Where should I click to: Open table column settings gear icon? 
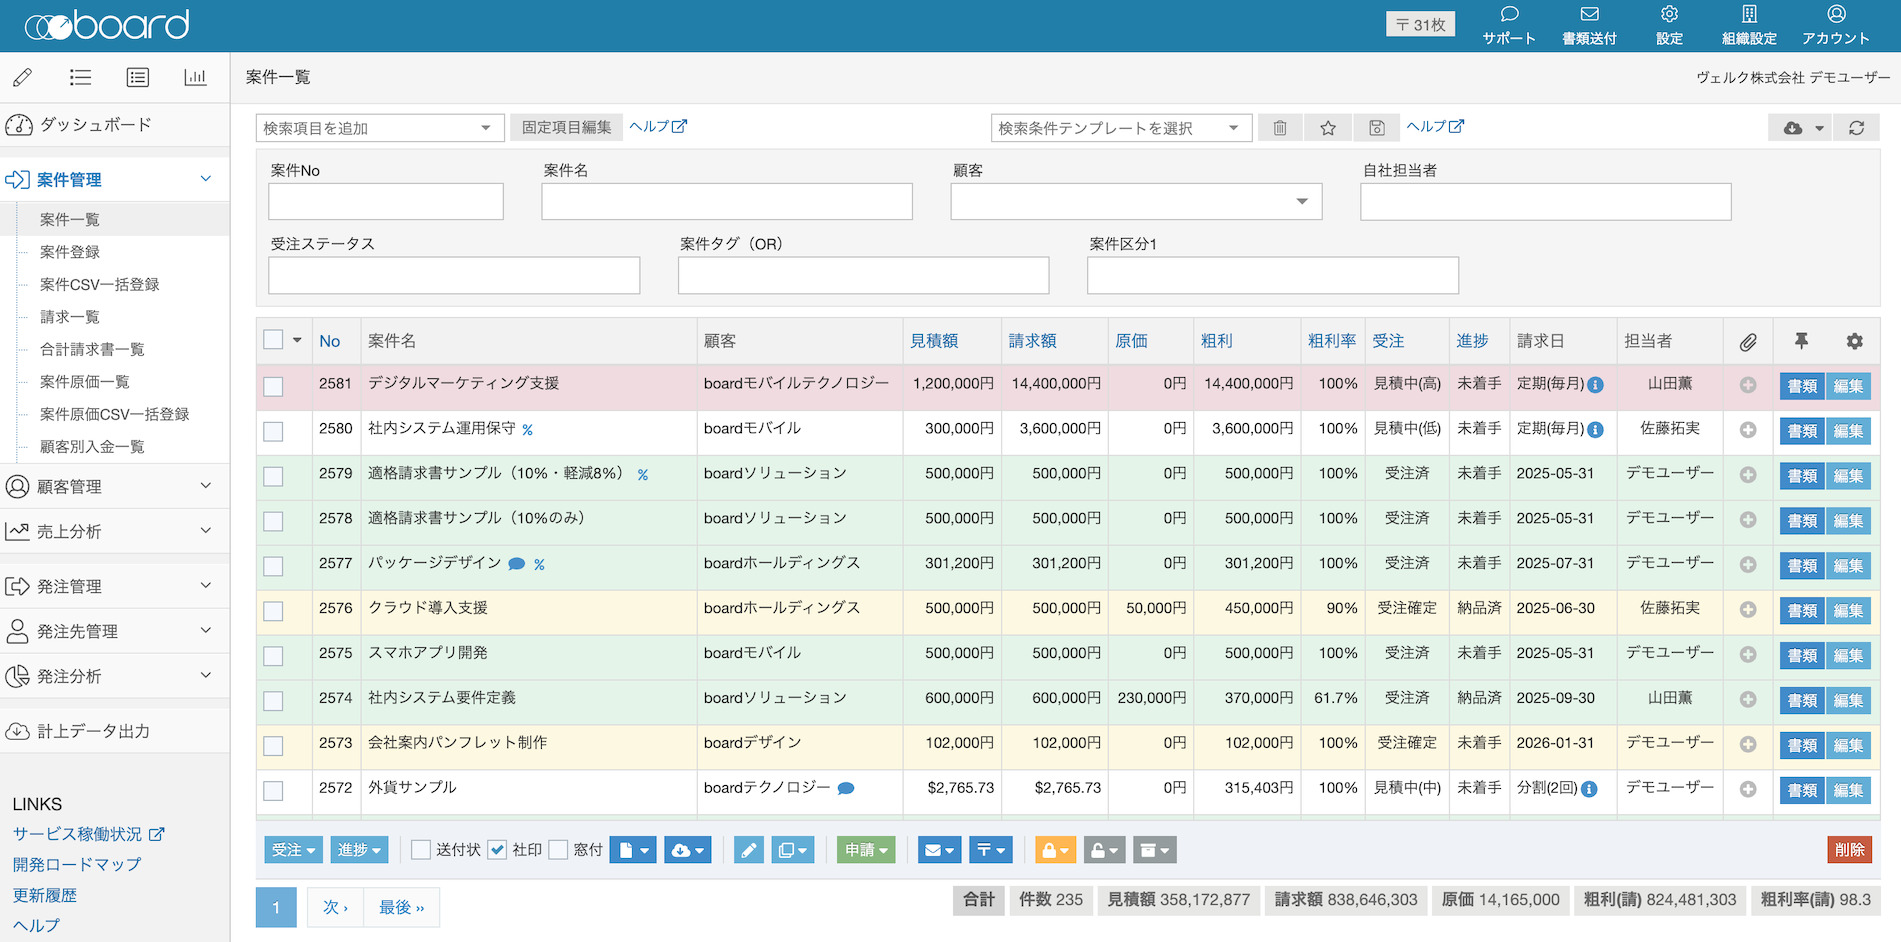click(x=1854, y=341)
